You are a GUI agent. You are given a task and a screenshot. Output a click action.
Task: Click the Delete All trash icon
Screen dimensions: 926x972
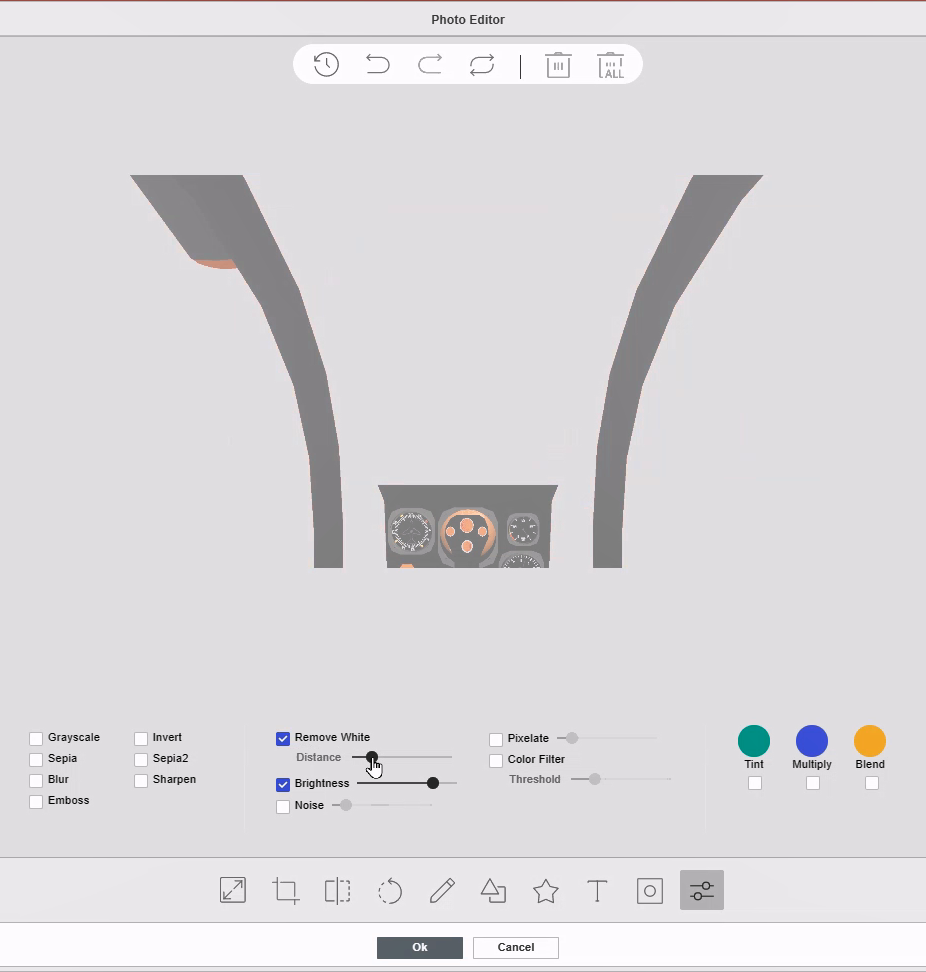click(611, 64)
